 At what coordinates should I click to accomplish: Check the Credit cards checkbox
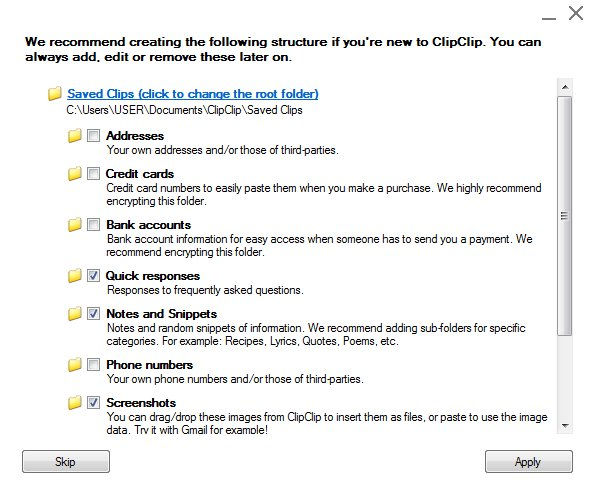tap(93, 173)
